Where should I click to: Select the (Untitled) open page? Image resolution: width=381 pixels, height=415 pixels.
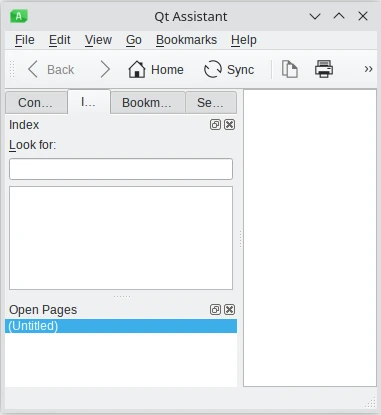121,326
